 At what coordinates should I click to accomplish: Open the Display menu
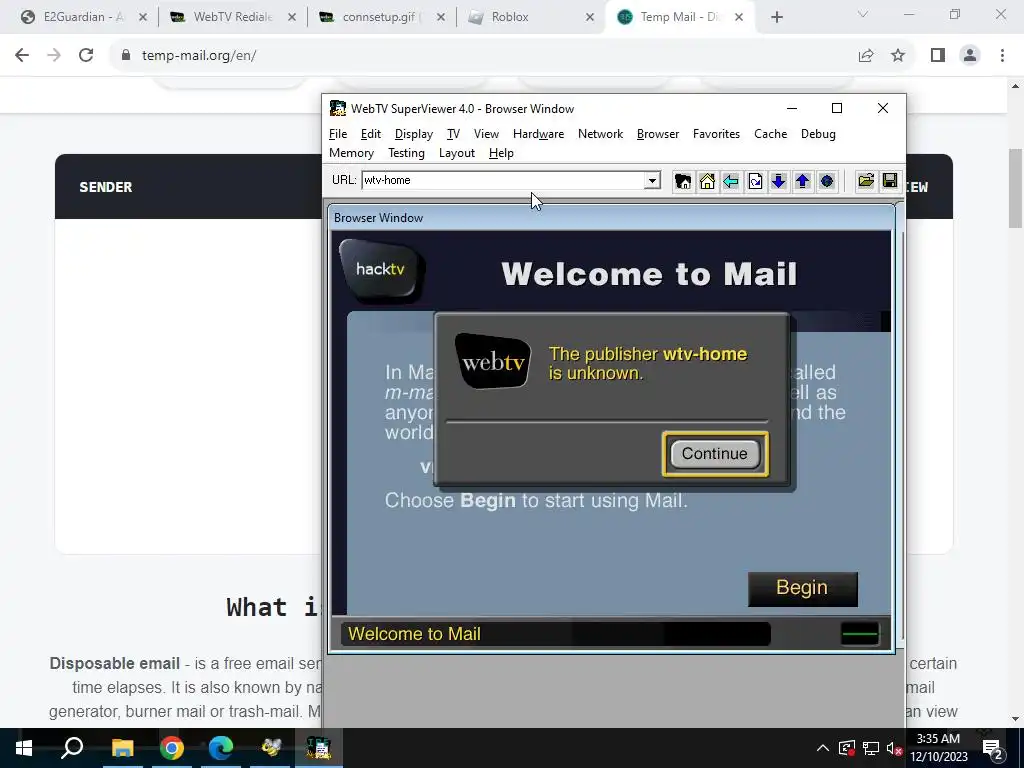413,134
